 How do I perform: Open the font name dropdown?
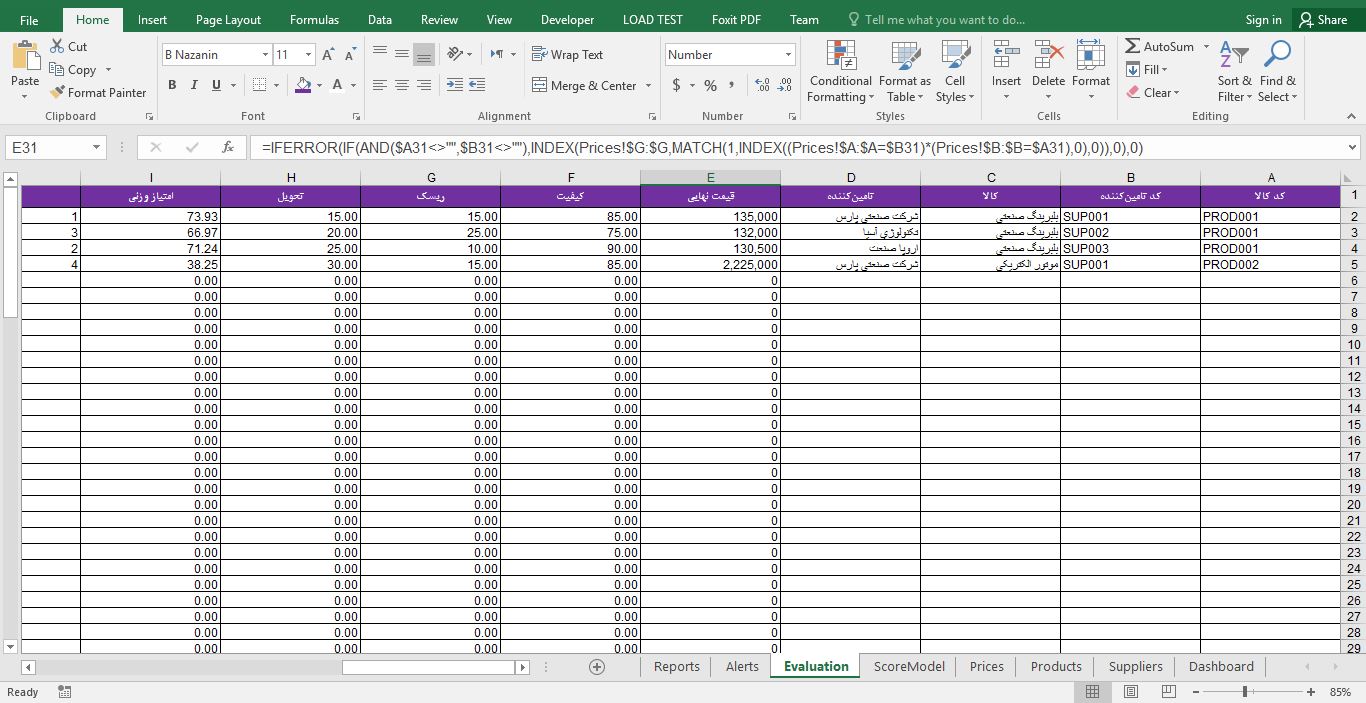point(265,55)
